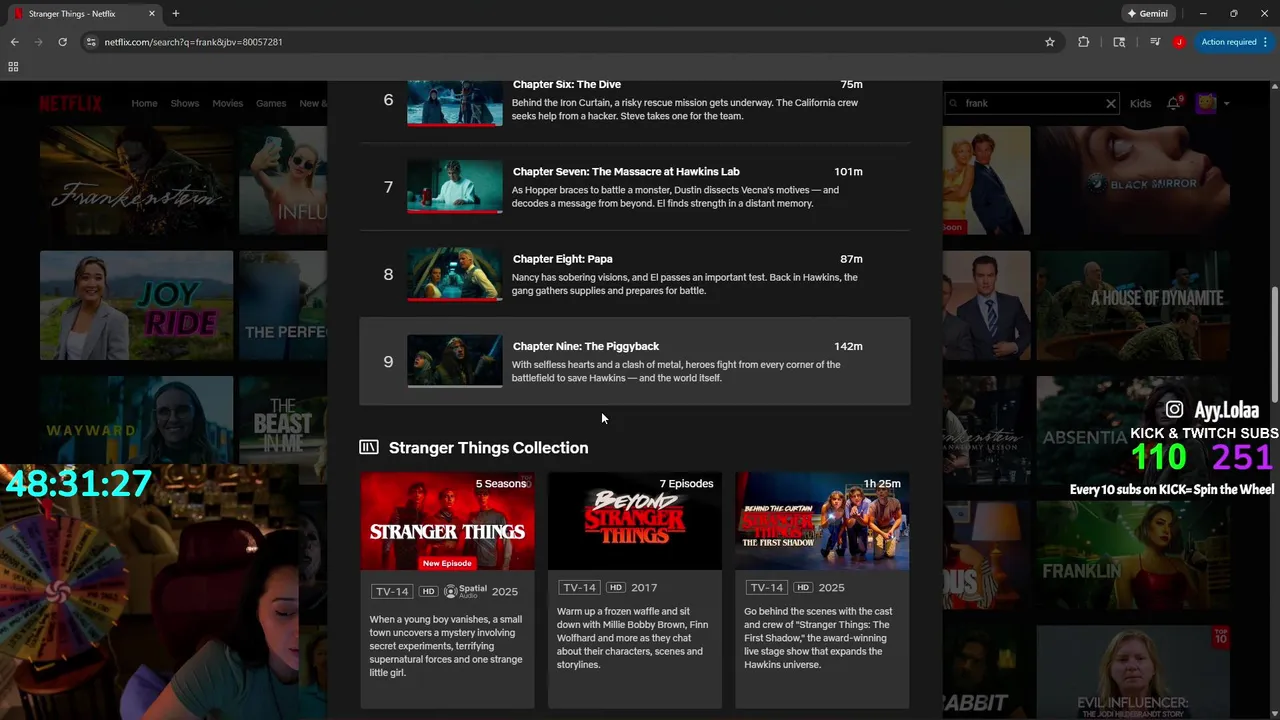Open the Chrome extensions puzzle icon

1084,42
